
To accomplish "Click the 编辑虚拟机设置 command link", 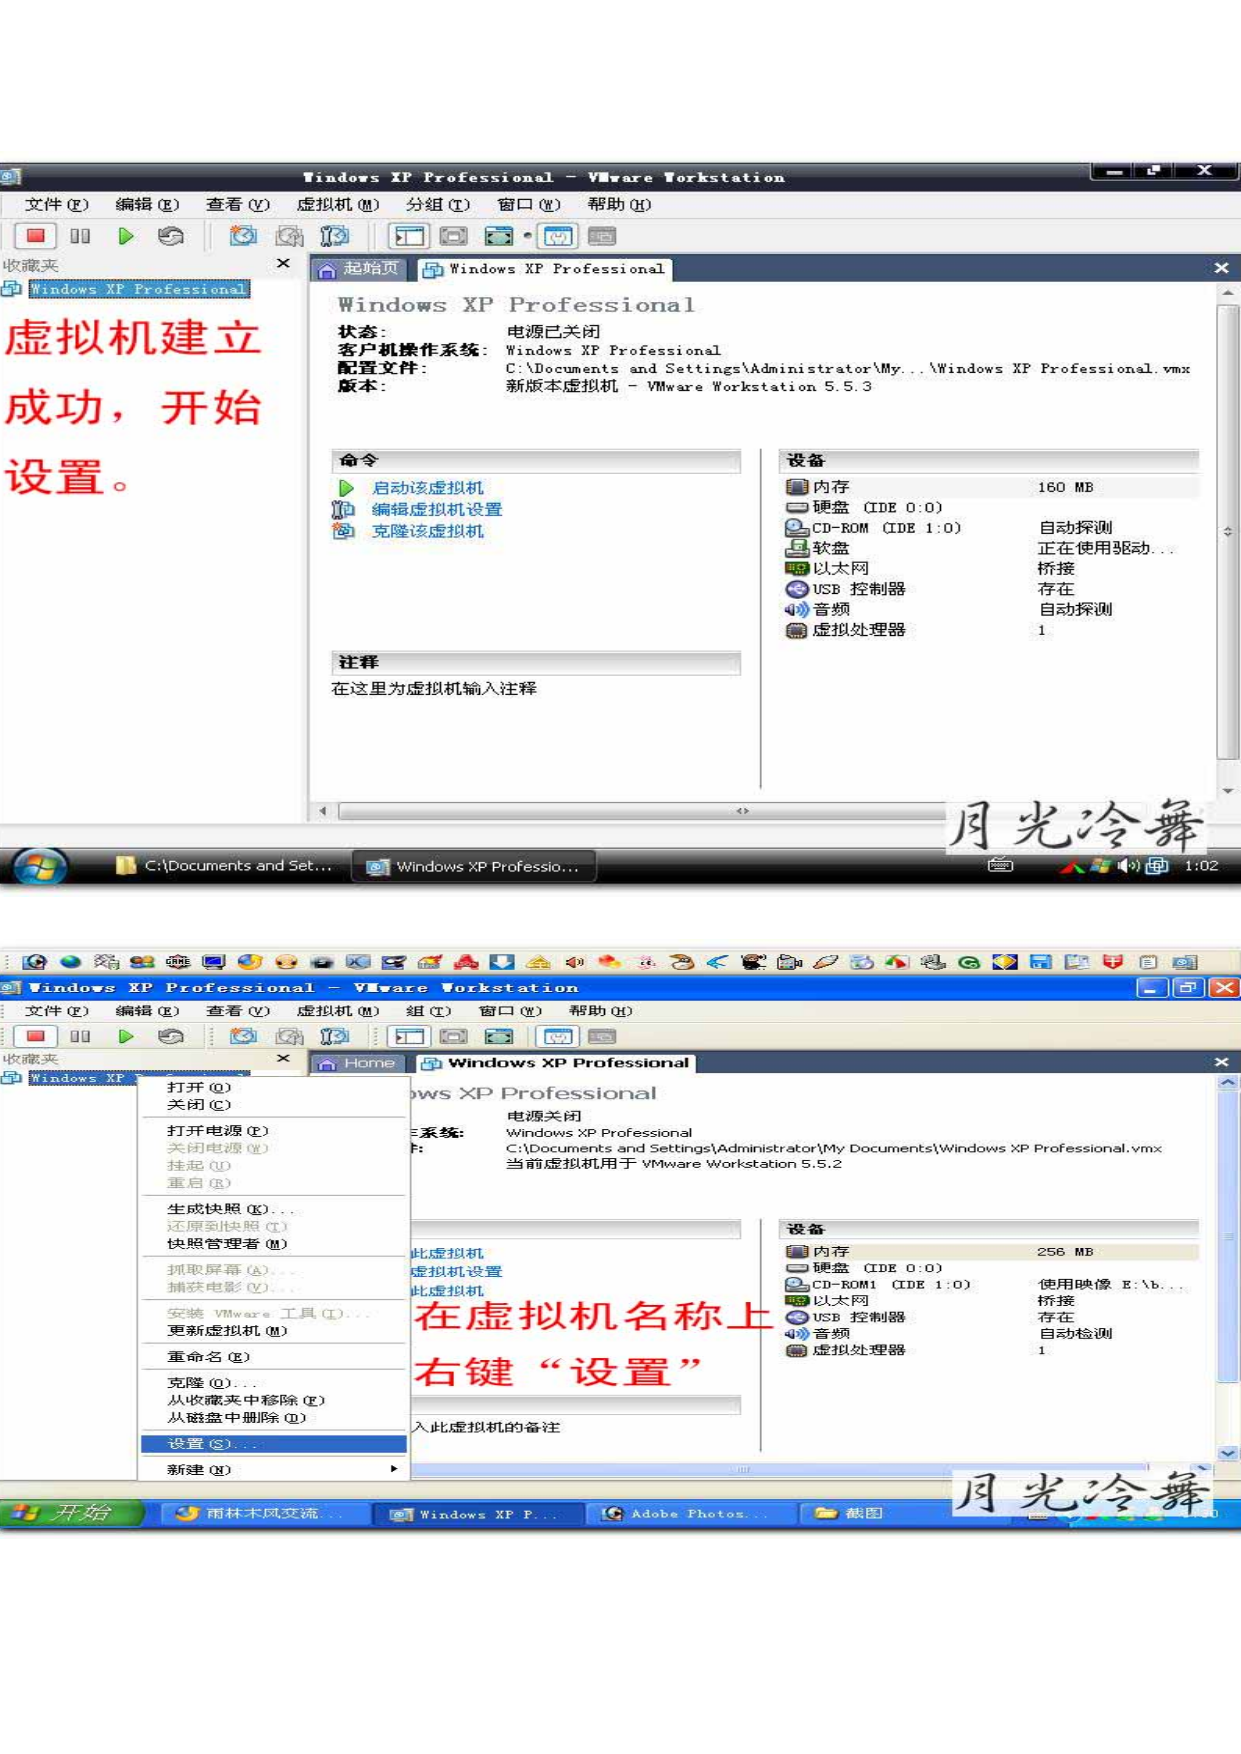I will tap(437, 509).
